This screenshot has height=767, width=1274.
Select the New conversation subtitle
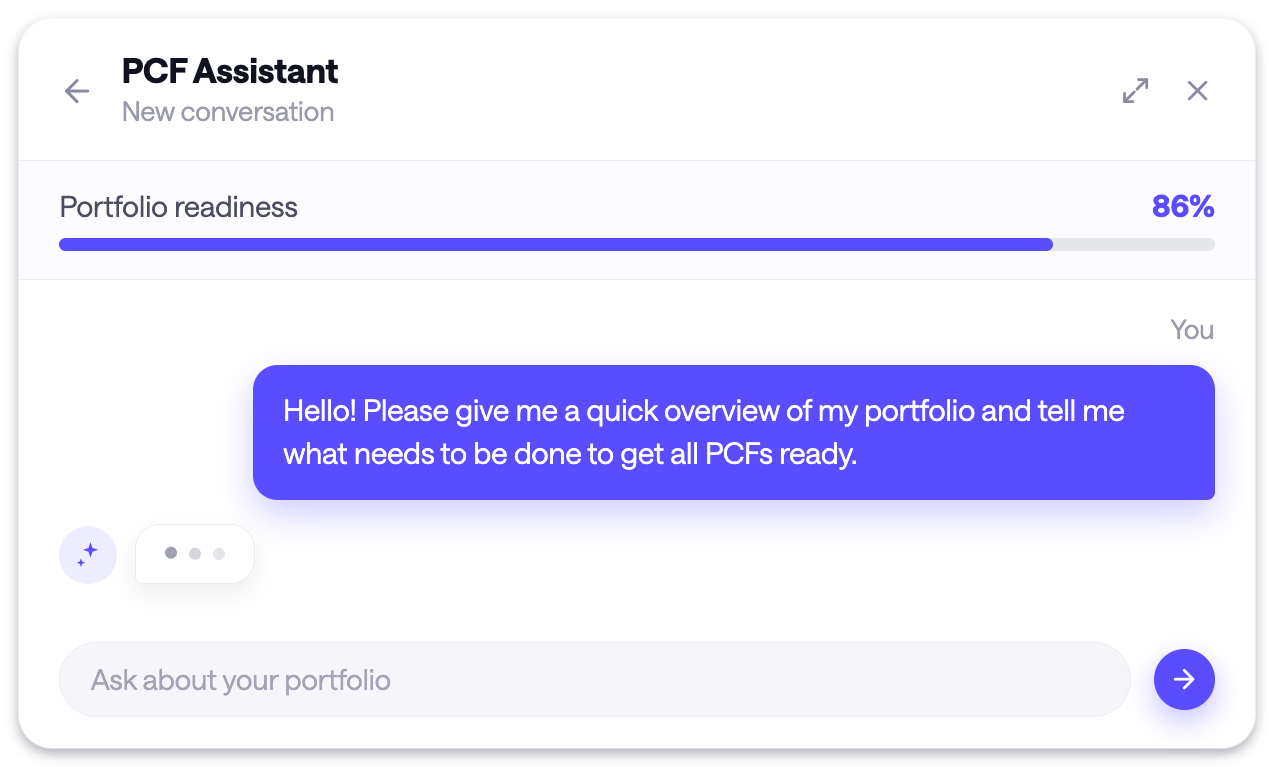tap(228, 112)
